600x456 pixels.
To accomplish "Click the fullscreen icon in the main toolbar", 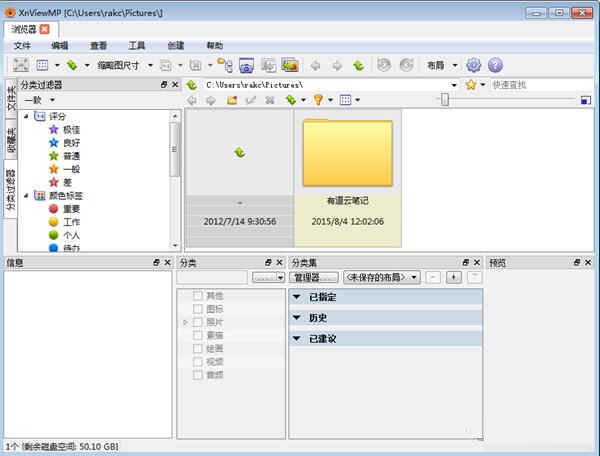I will (x=20, y=65).
